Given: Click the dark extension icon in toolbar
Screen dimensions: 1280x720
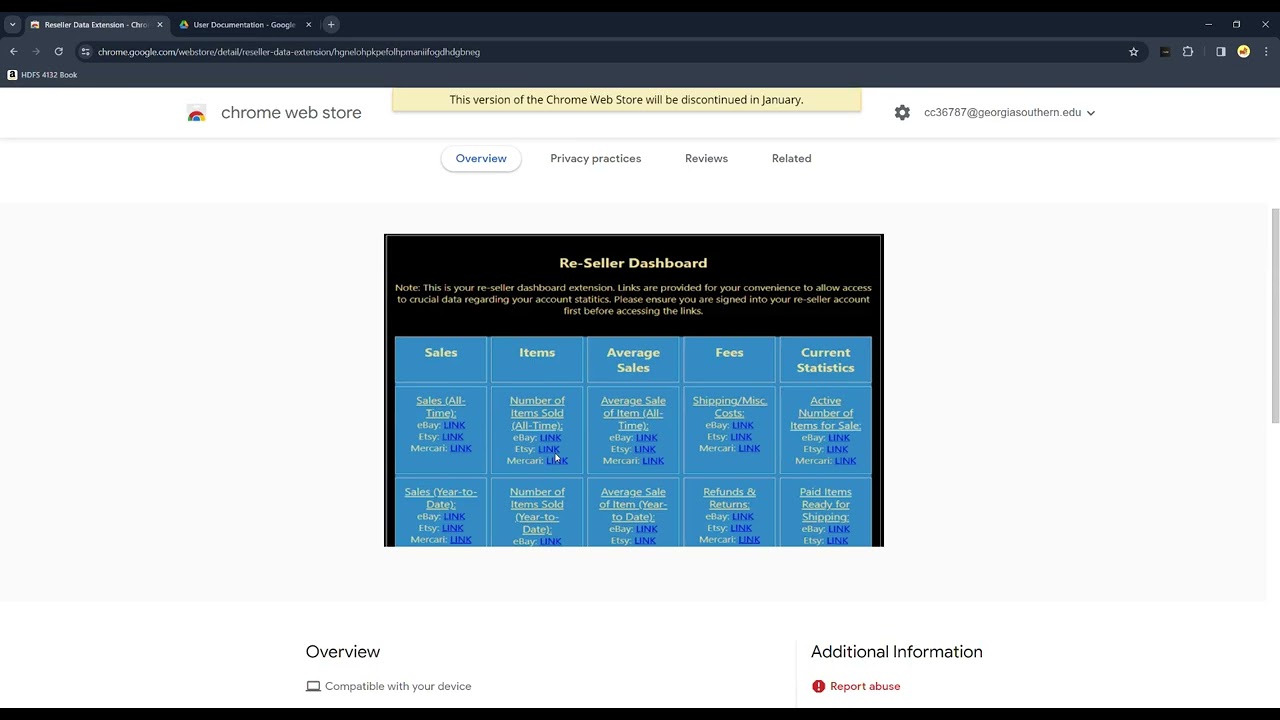Looking at the screenshot, I should pyautogui.click(x=1165, y=52).
